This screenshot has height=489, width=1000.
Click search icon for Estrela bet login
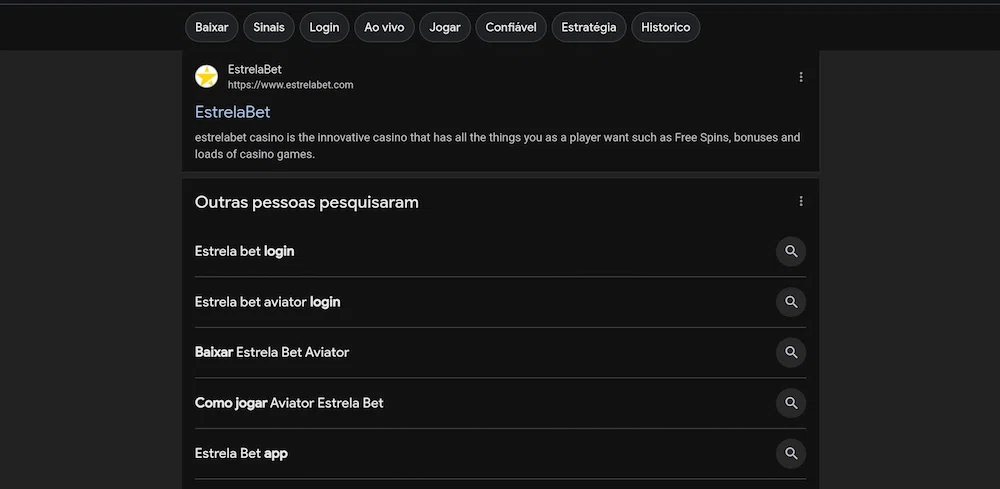tap(791, 251)
